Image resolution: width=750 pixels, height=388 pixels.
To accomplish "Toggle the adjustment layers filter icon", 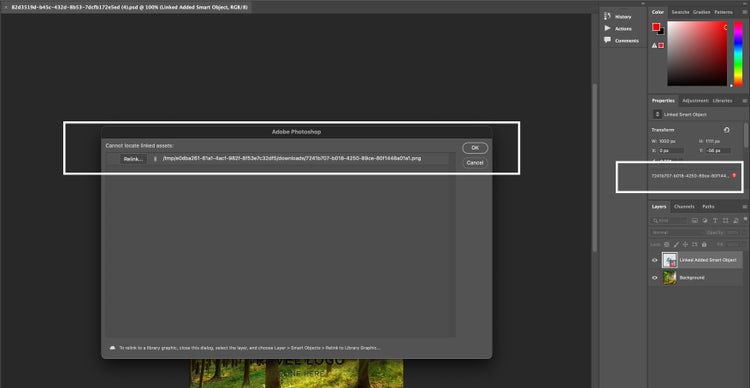I will 705,221.
